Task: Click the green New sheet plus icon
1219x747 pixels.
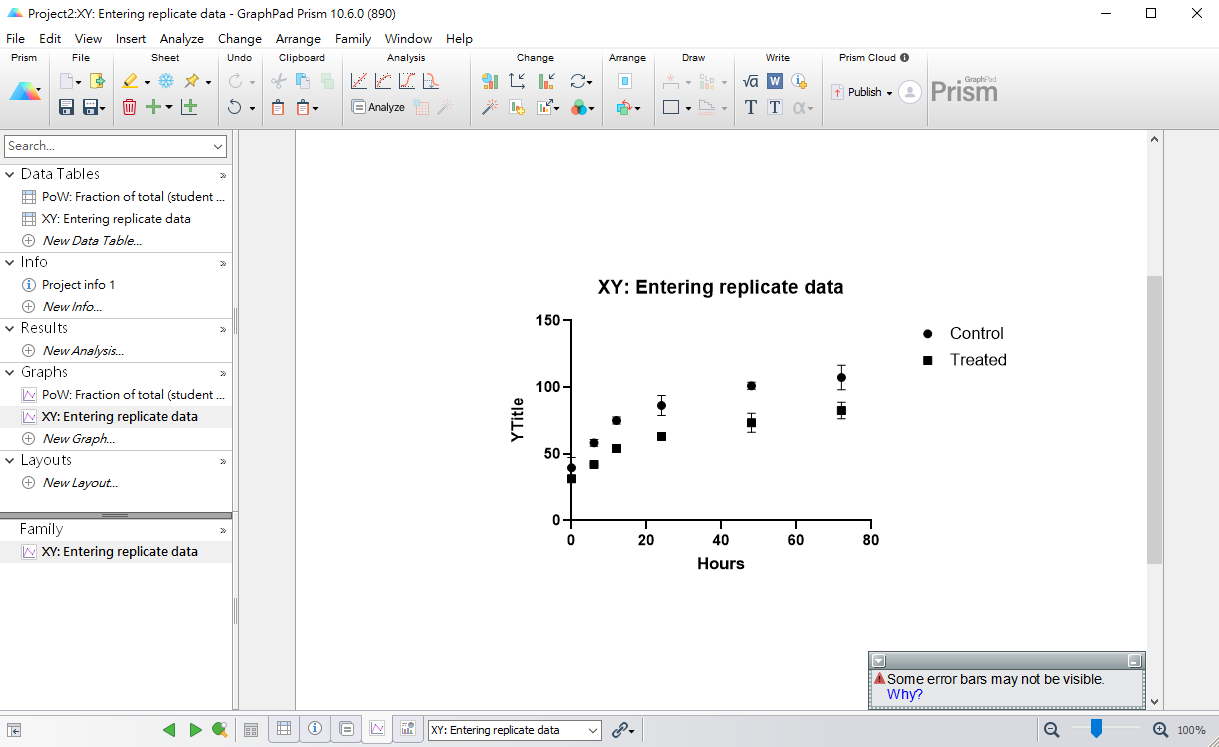Action: click(153, 107)
